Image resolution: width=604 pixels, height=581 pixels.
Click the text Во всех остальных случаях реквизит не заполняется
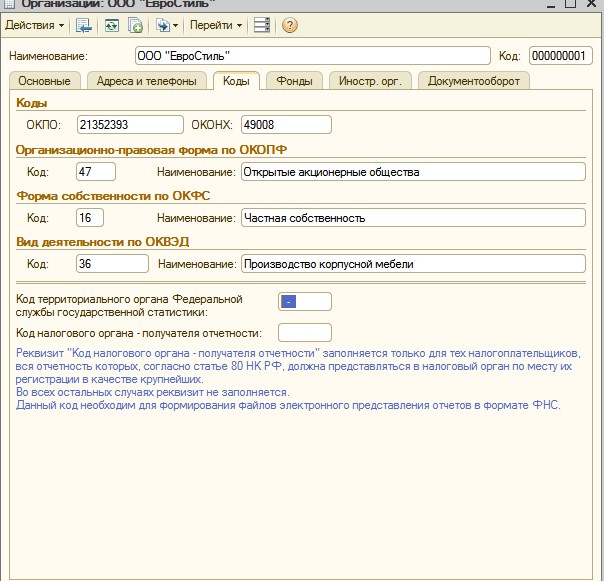(x=153, y=392)
